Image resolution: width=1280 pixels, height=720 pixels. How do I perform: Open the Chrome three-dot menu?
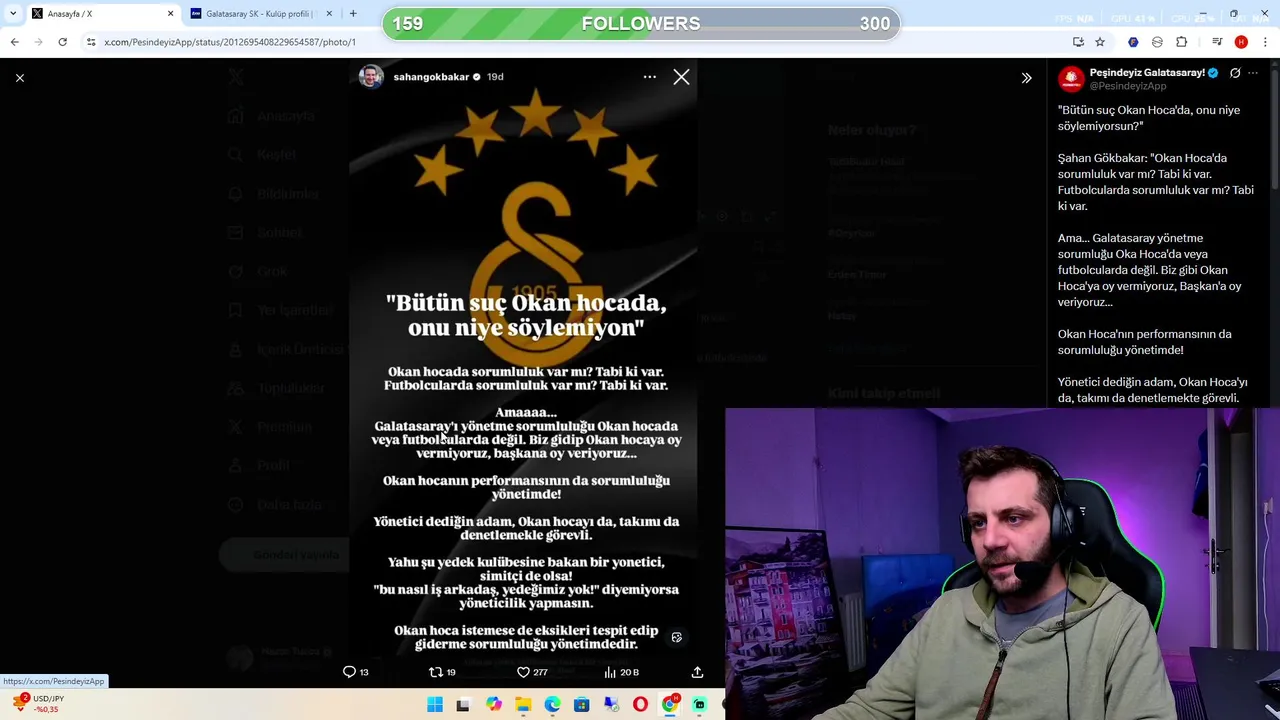(1265, 42)
